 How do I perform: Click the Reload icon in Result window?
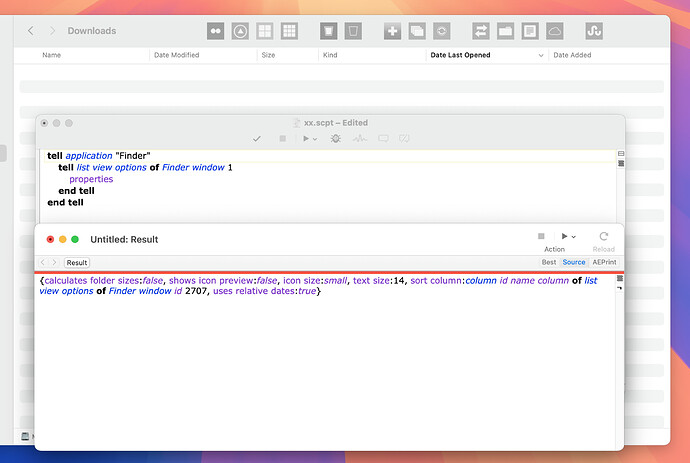tap(604, 237)
